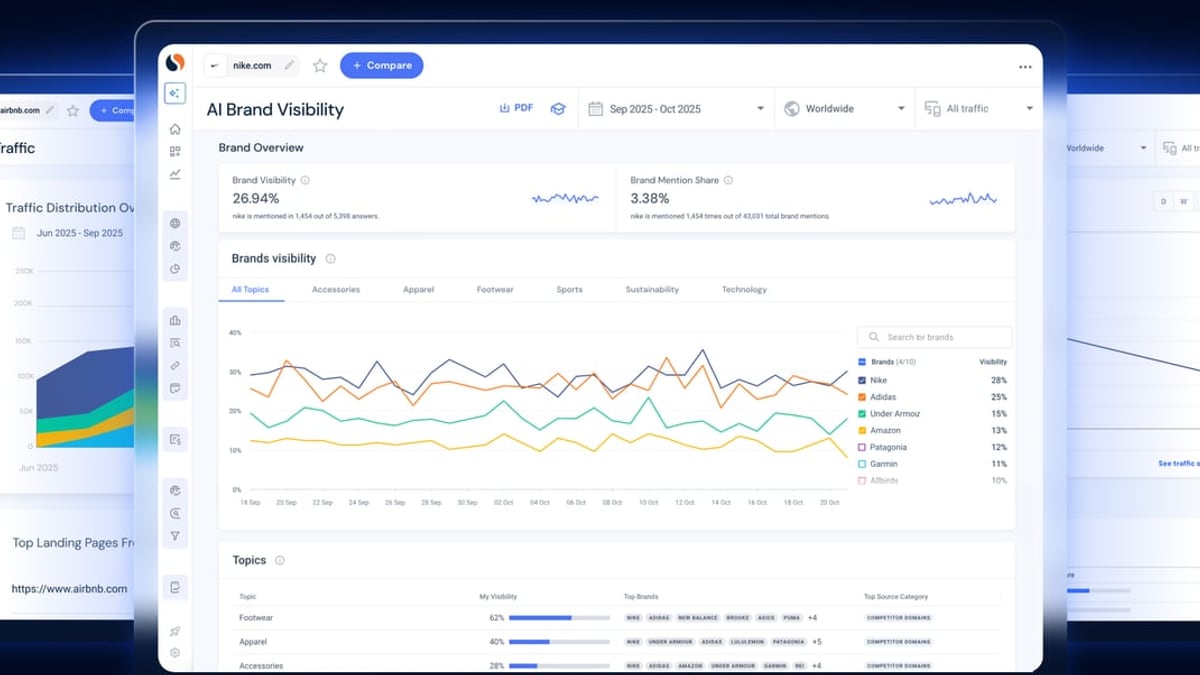Image resolution: width=1200 pixels, height=675 pixels.
Task: Open the document dollar icon in the sidebar
Action: pyautogui.click(x=175, y=439)
